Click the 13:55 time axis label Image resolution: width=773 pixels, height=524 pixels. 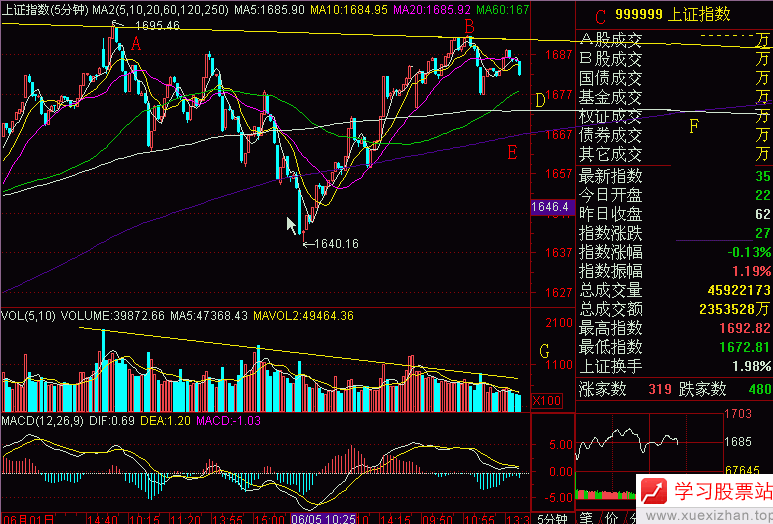(228, 519)
